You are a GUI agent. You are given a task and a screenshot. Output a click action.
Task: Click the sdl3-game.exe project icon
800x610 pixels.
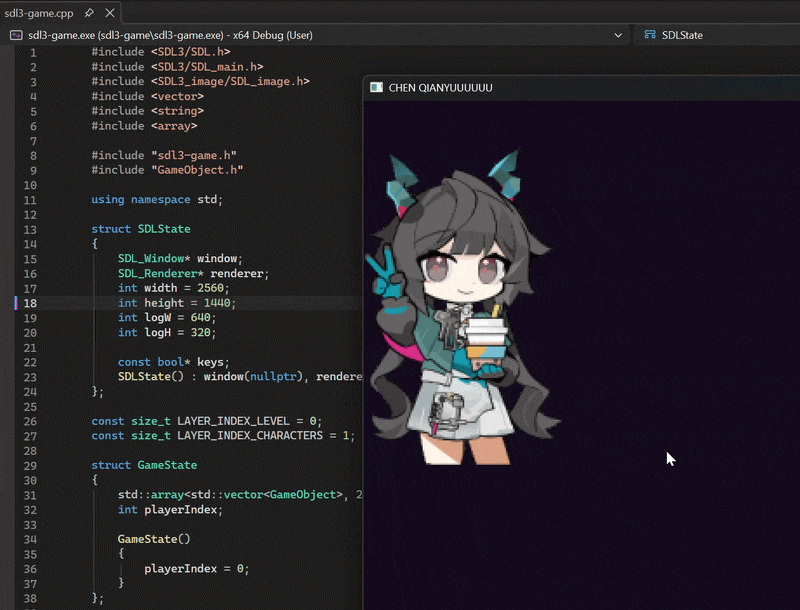[x=16, y=35]
